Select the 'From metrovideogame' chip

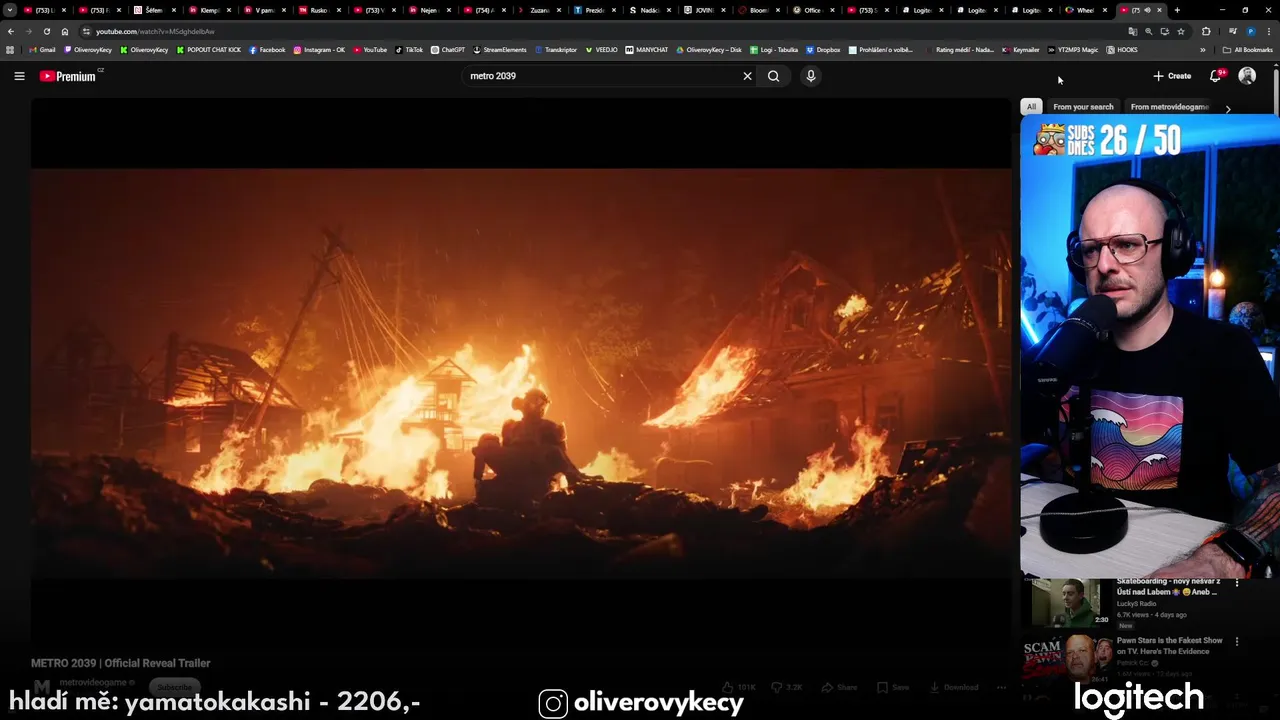(1169, 107)
